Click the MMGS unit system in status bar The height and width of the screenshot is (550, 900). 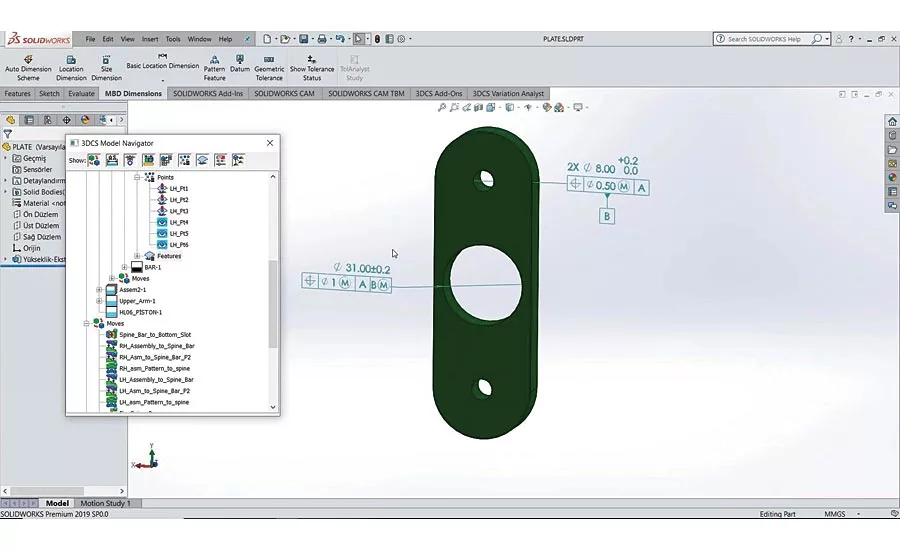click(x=835, y=514)
